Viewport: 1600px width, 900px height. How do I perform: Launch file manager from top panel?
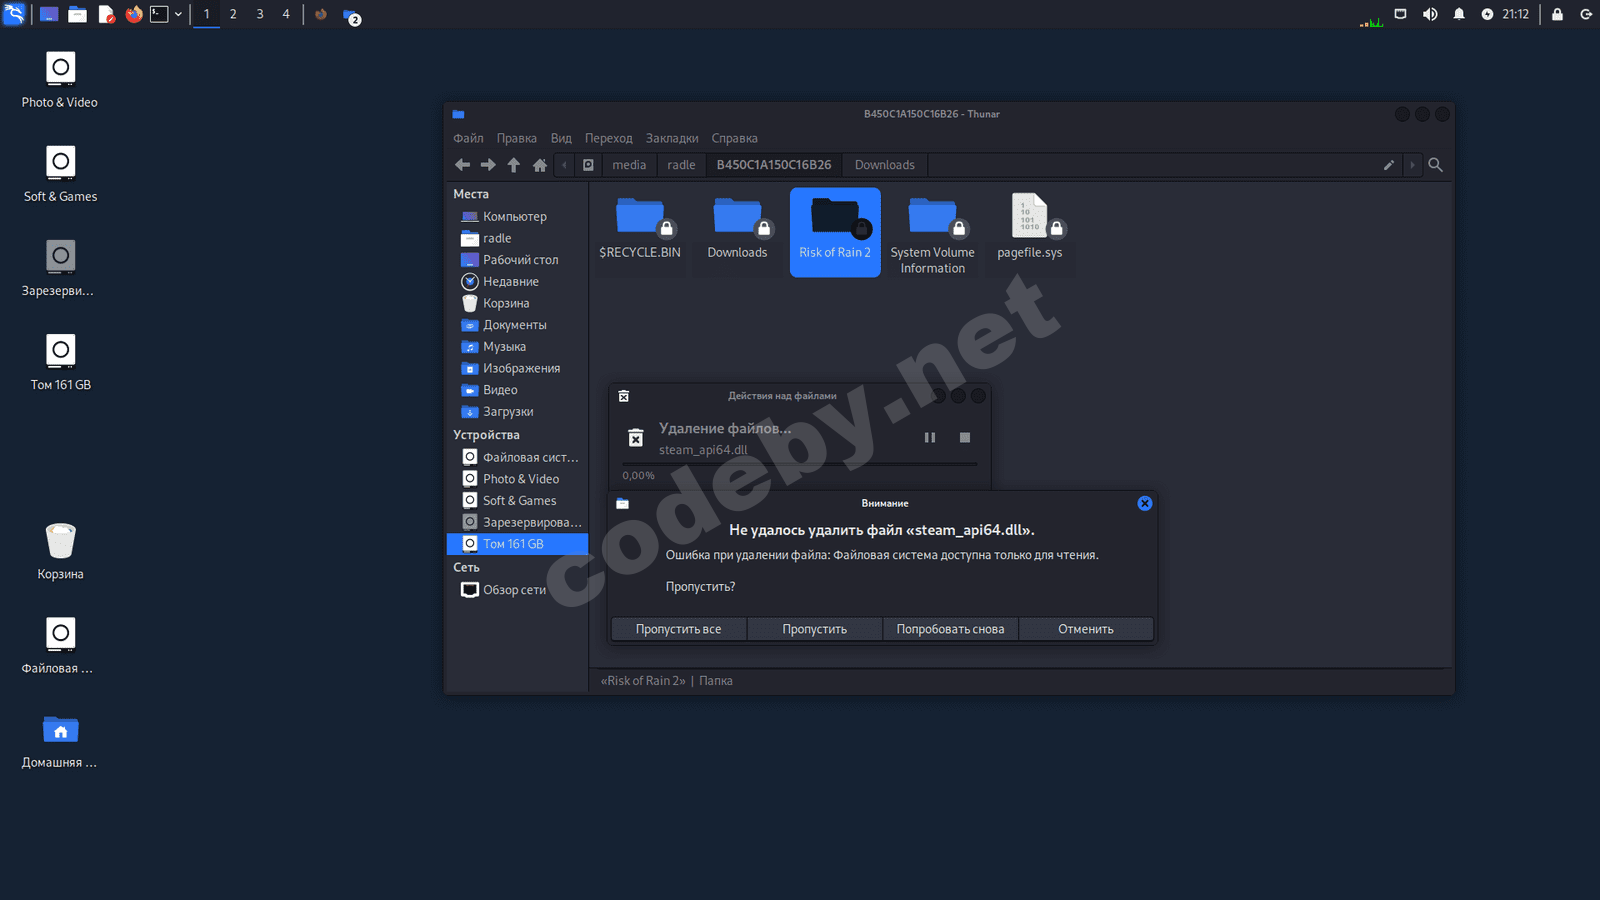77,14
